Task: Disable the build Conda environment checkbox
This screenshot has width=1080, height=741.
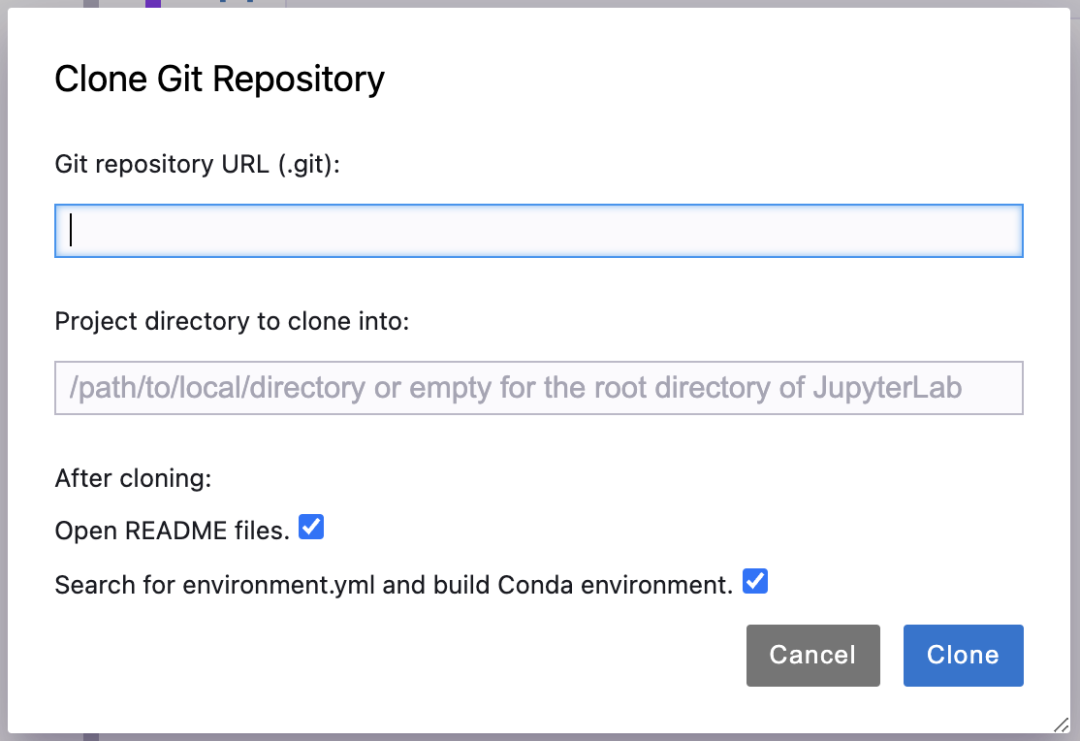Action: pos(755,581)
